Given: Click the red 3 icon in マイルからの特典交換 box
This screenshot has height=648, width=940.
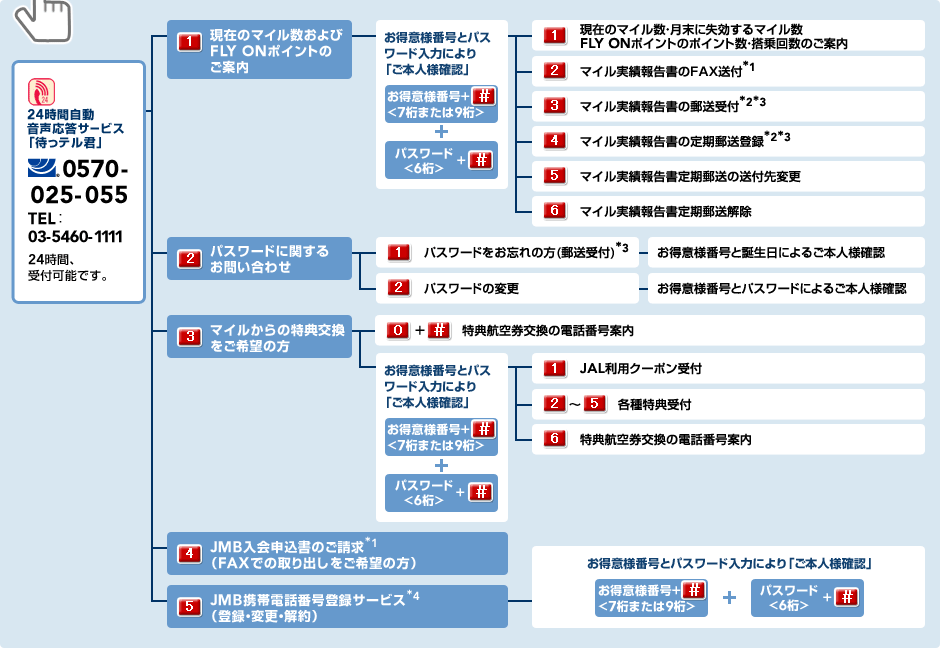Looking at the screenshot, I should click(189, 337).
